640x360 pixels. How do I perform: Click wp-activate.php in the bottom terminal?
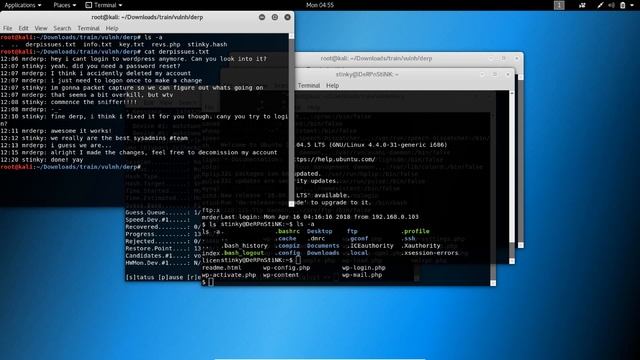point(229,275)
